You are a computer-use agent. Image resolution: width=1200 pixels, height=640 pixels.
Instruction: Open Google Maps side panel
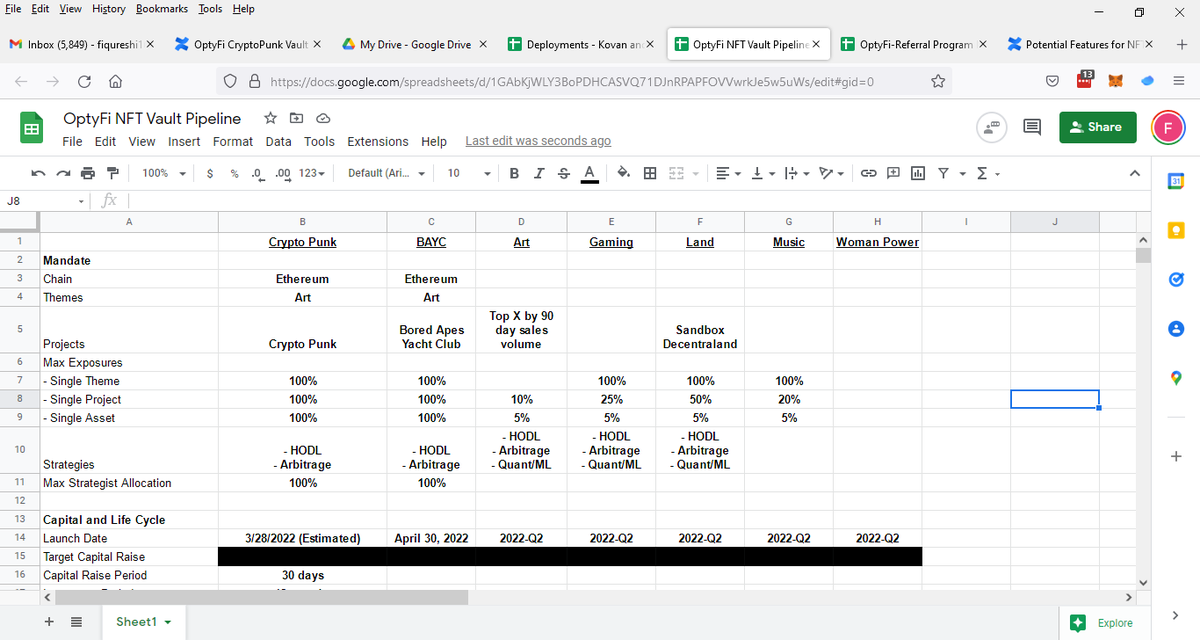click(x=1176, y=378)
